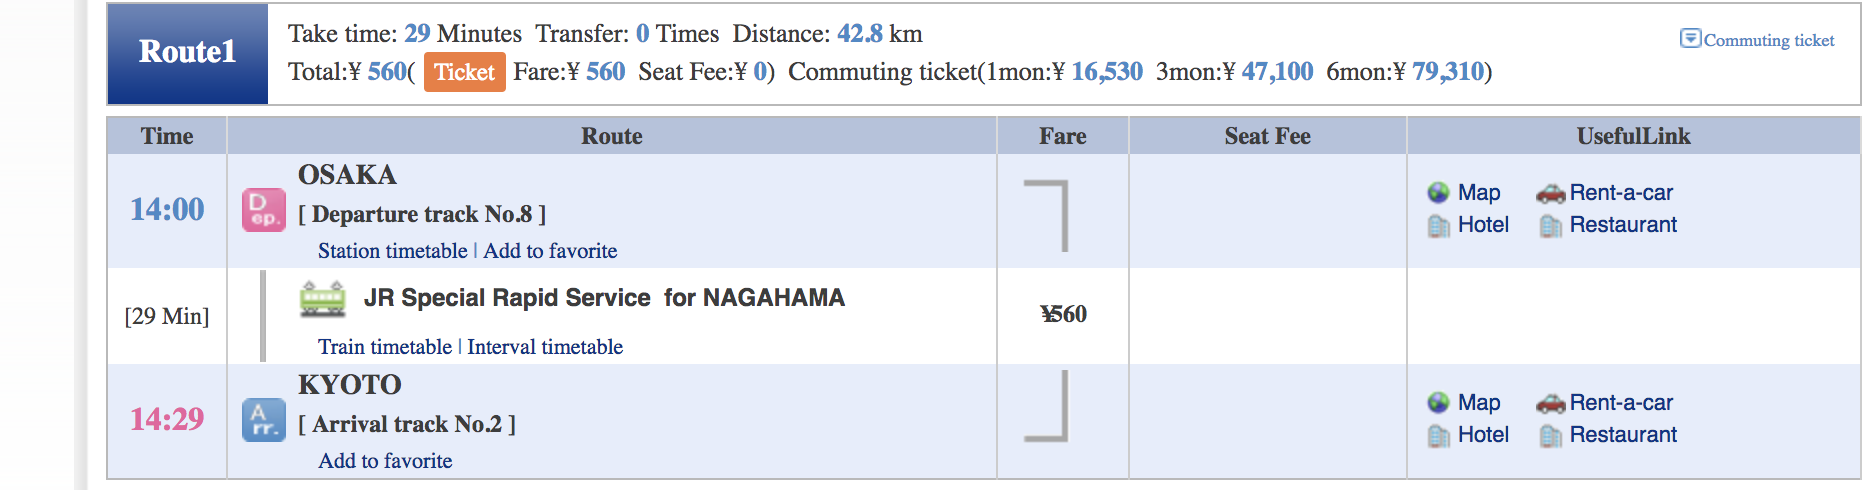
Task: Click the Restaurant icon in KYOTO row
Action: point(1551,436)
